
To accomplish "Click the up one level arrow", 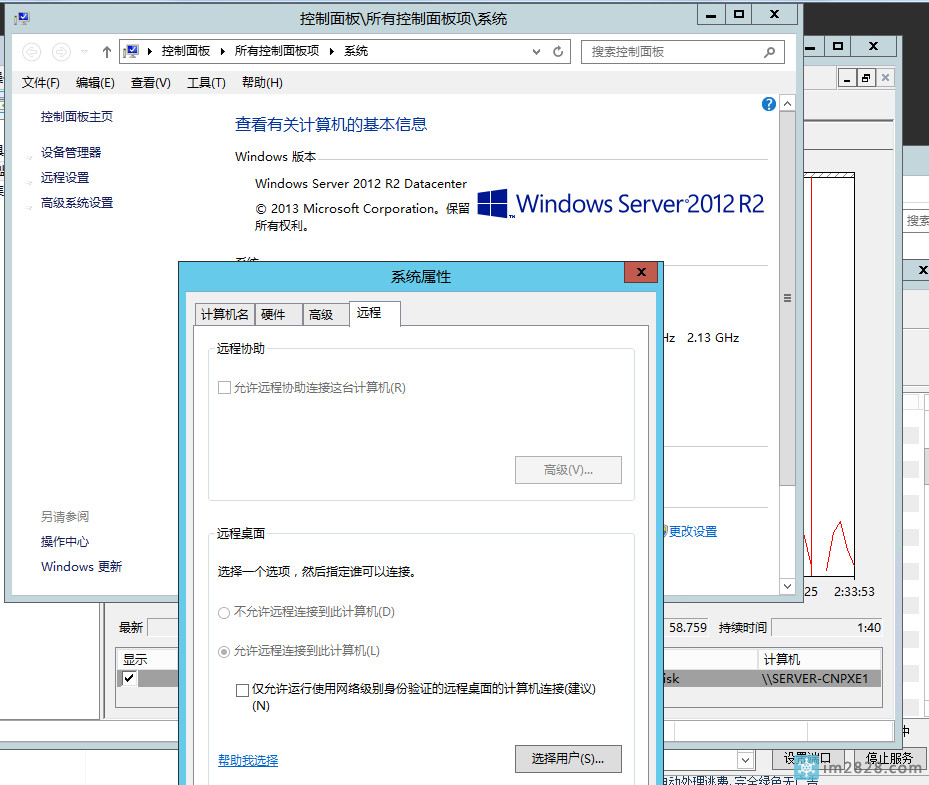I will (107, 52).
